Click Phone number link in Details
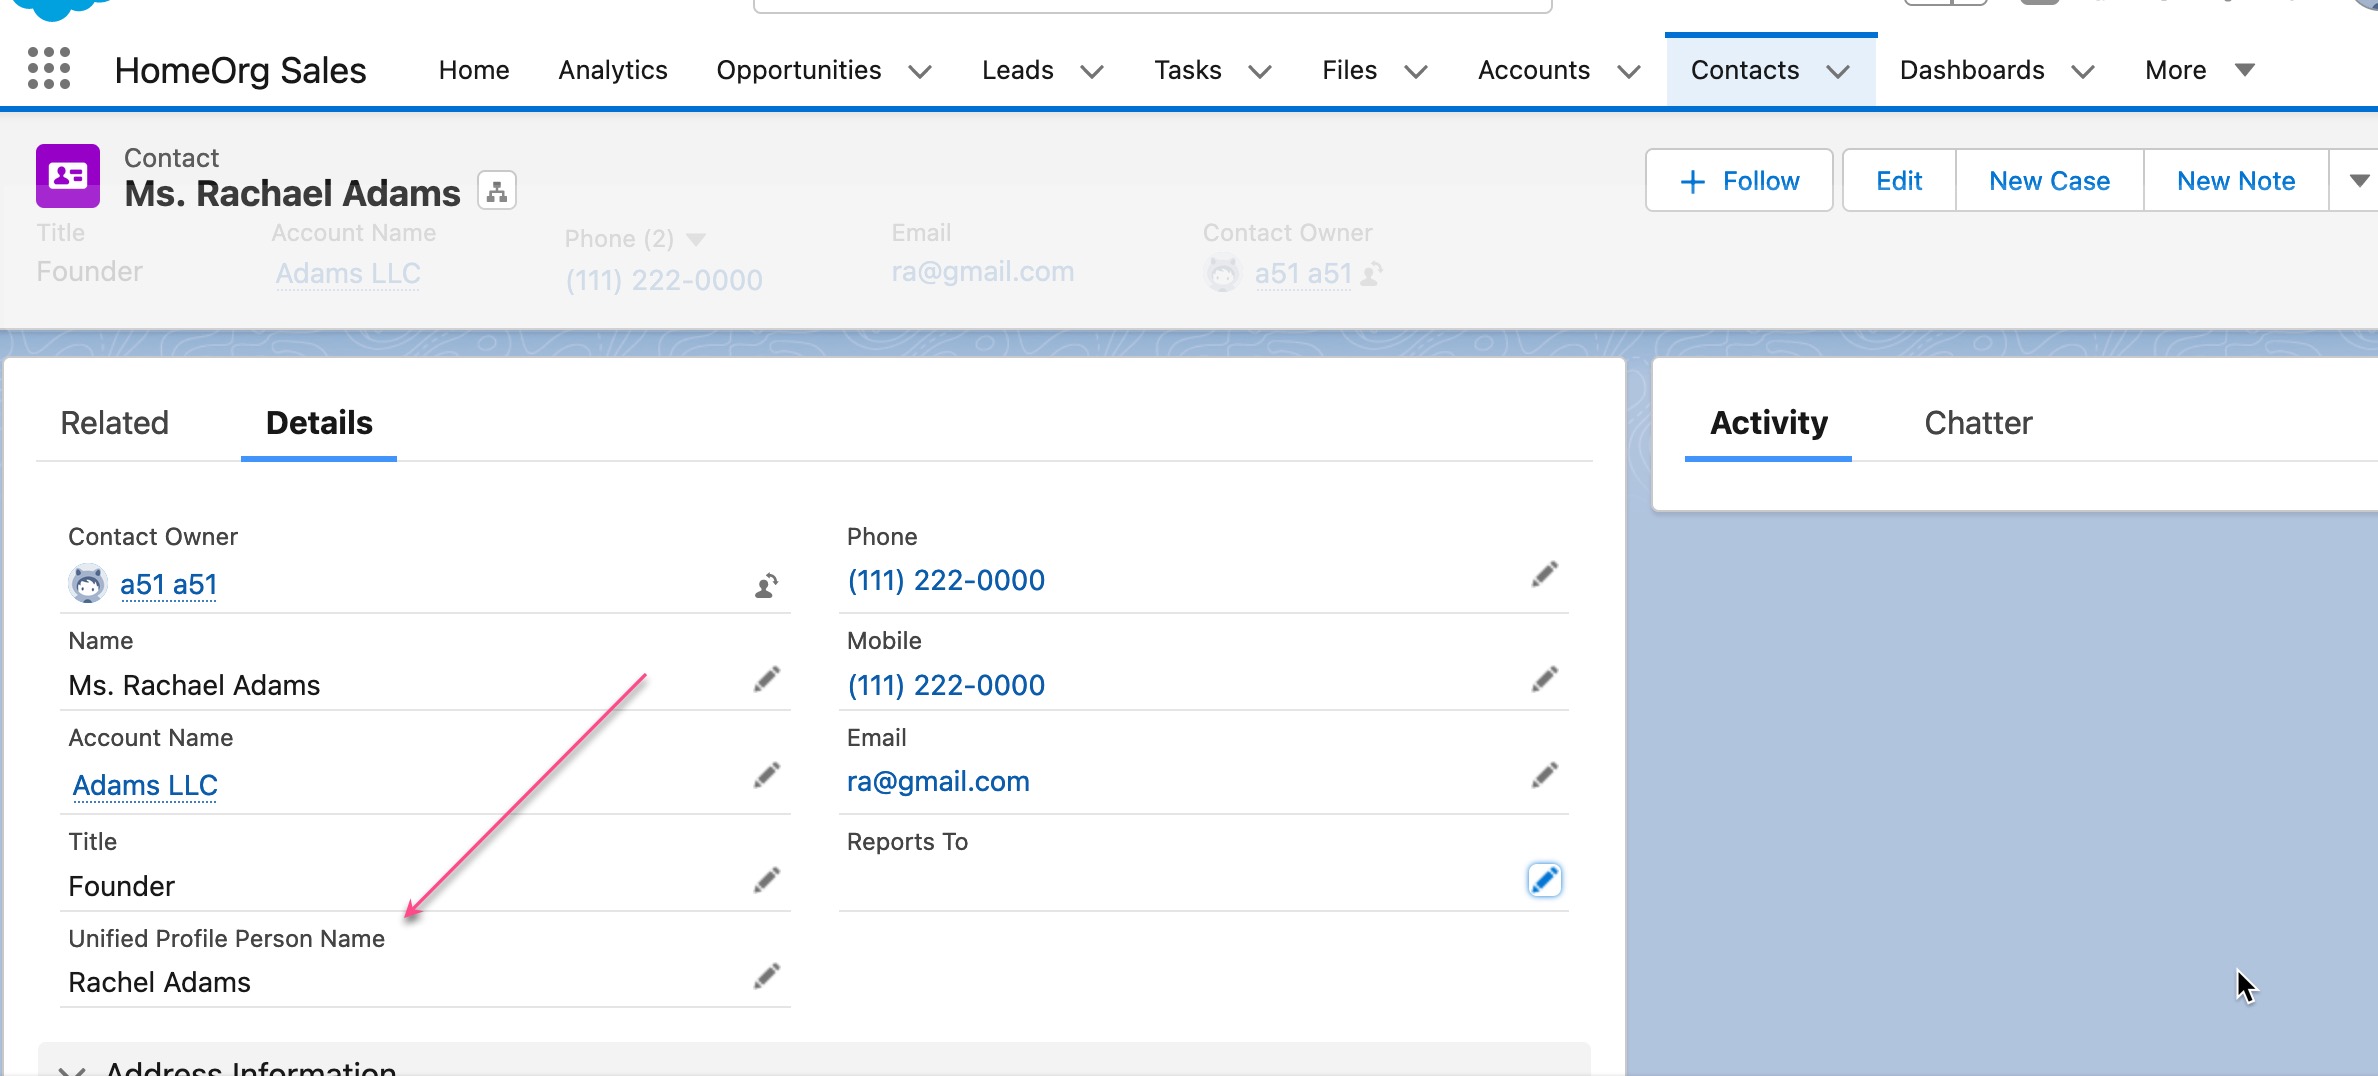This screenshot has height=1076, width=2378. (x=946, y=580)
